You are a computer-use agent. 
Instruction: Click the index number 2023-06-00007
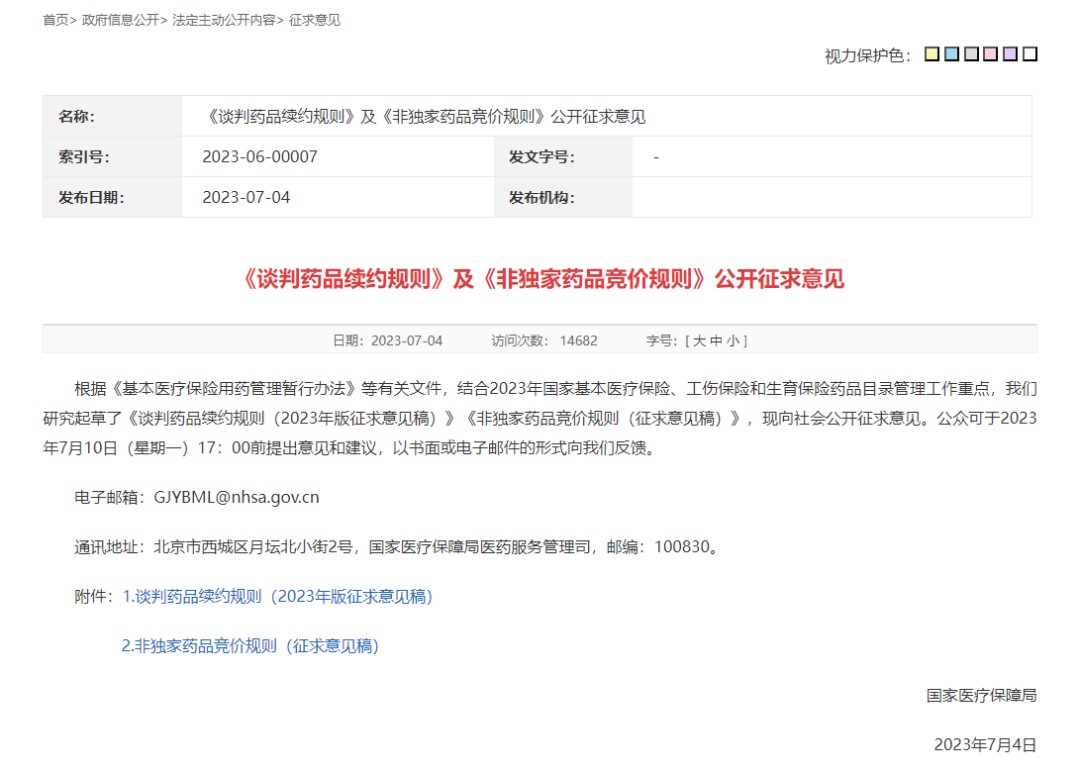(x=260, y=157)
